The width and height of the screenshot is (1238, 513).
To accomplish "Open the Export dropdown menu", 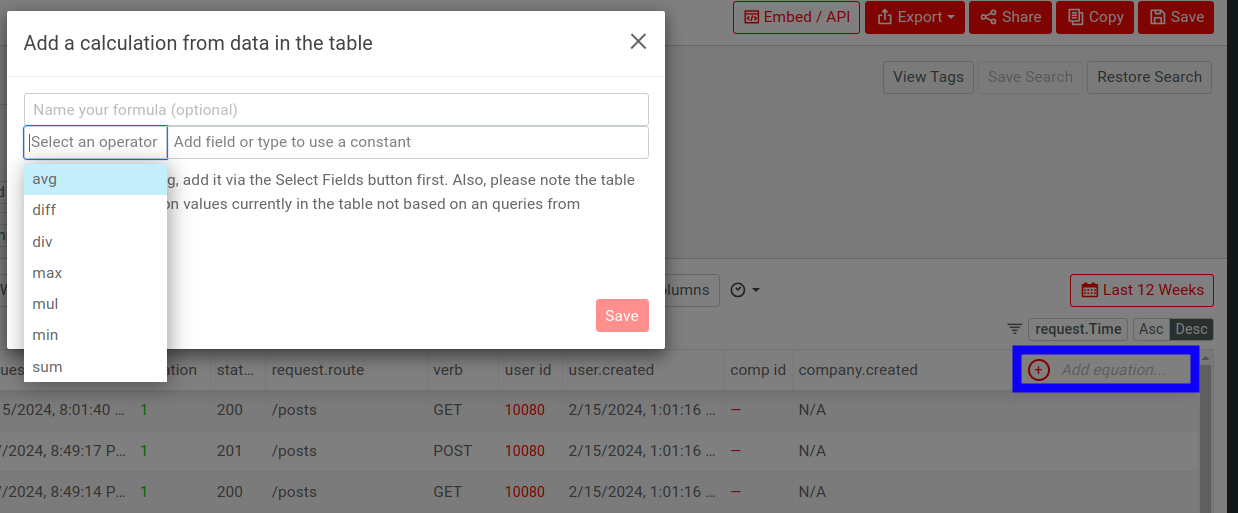I will 915,17.
